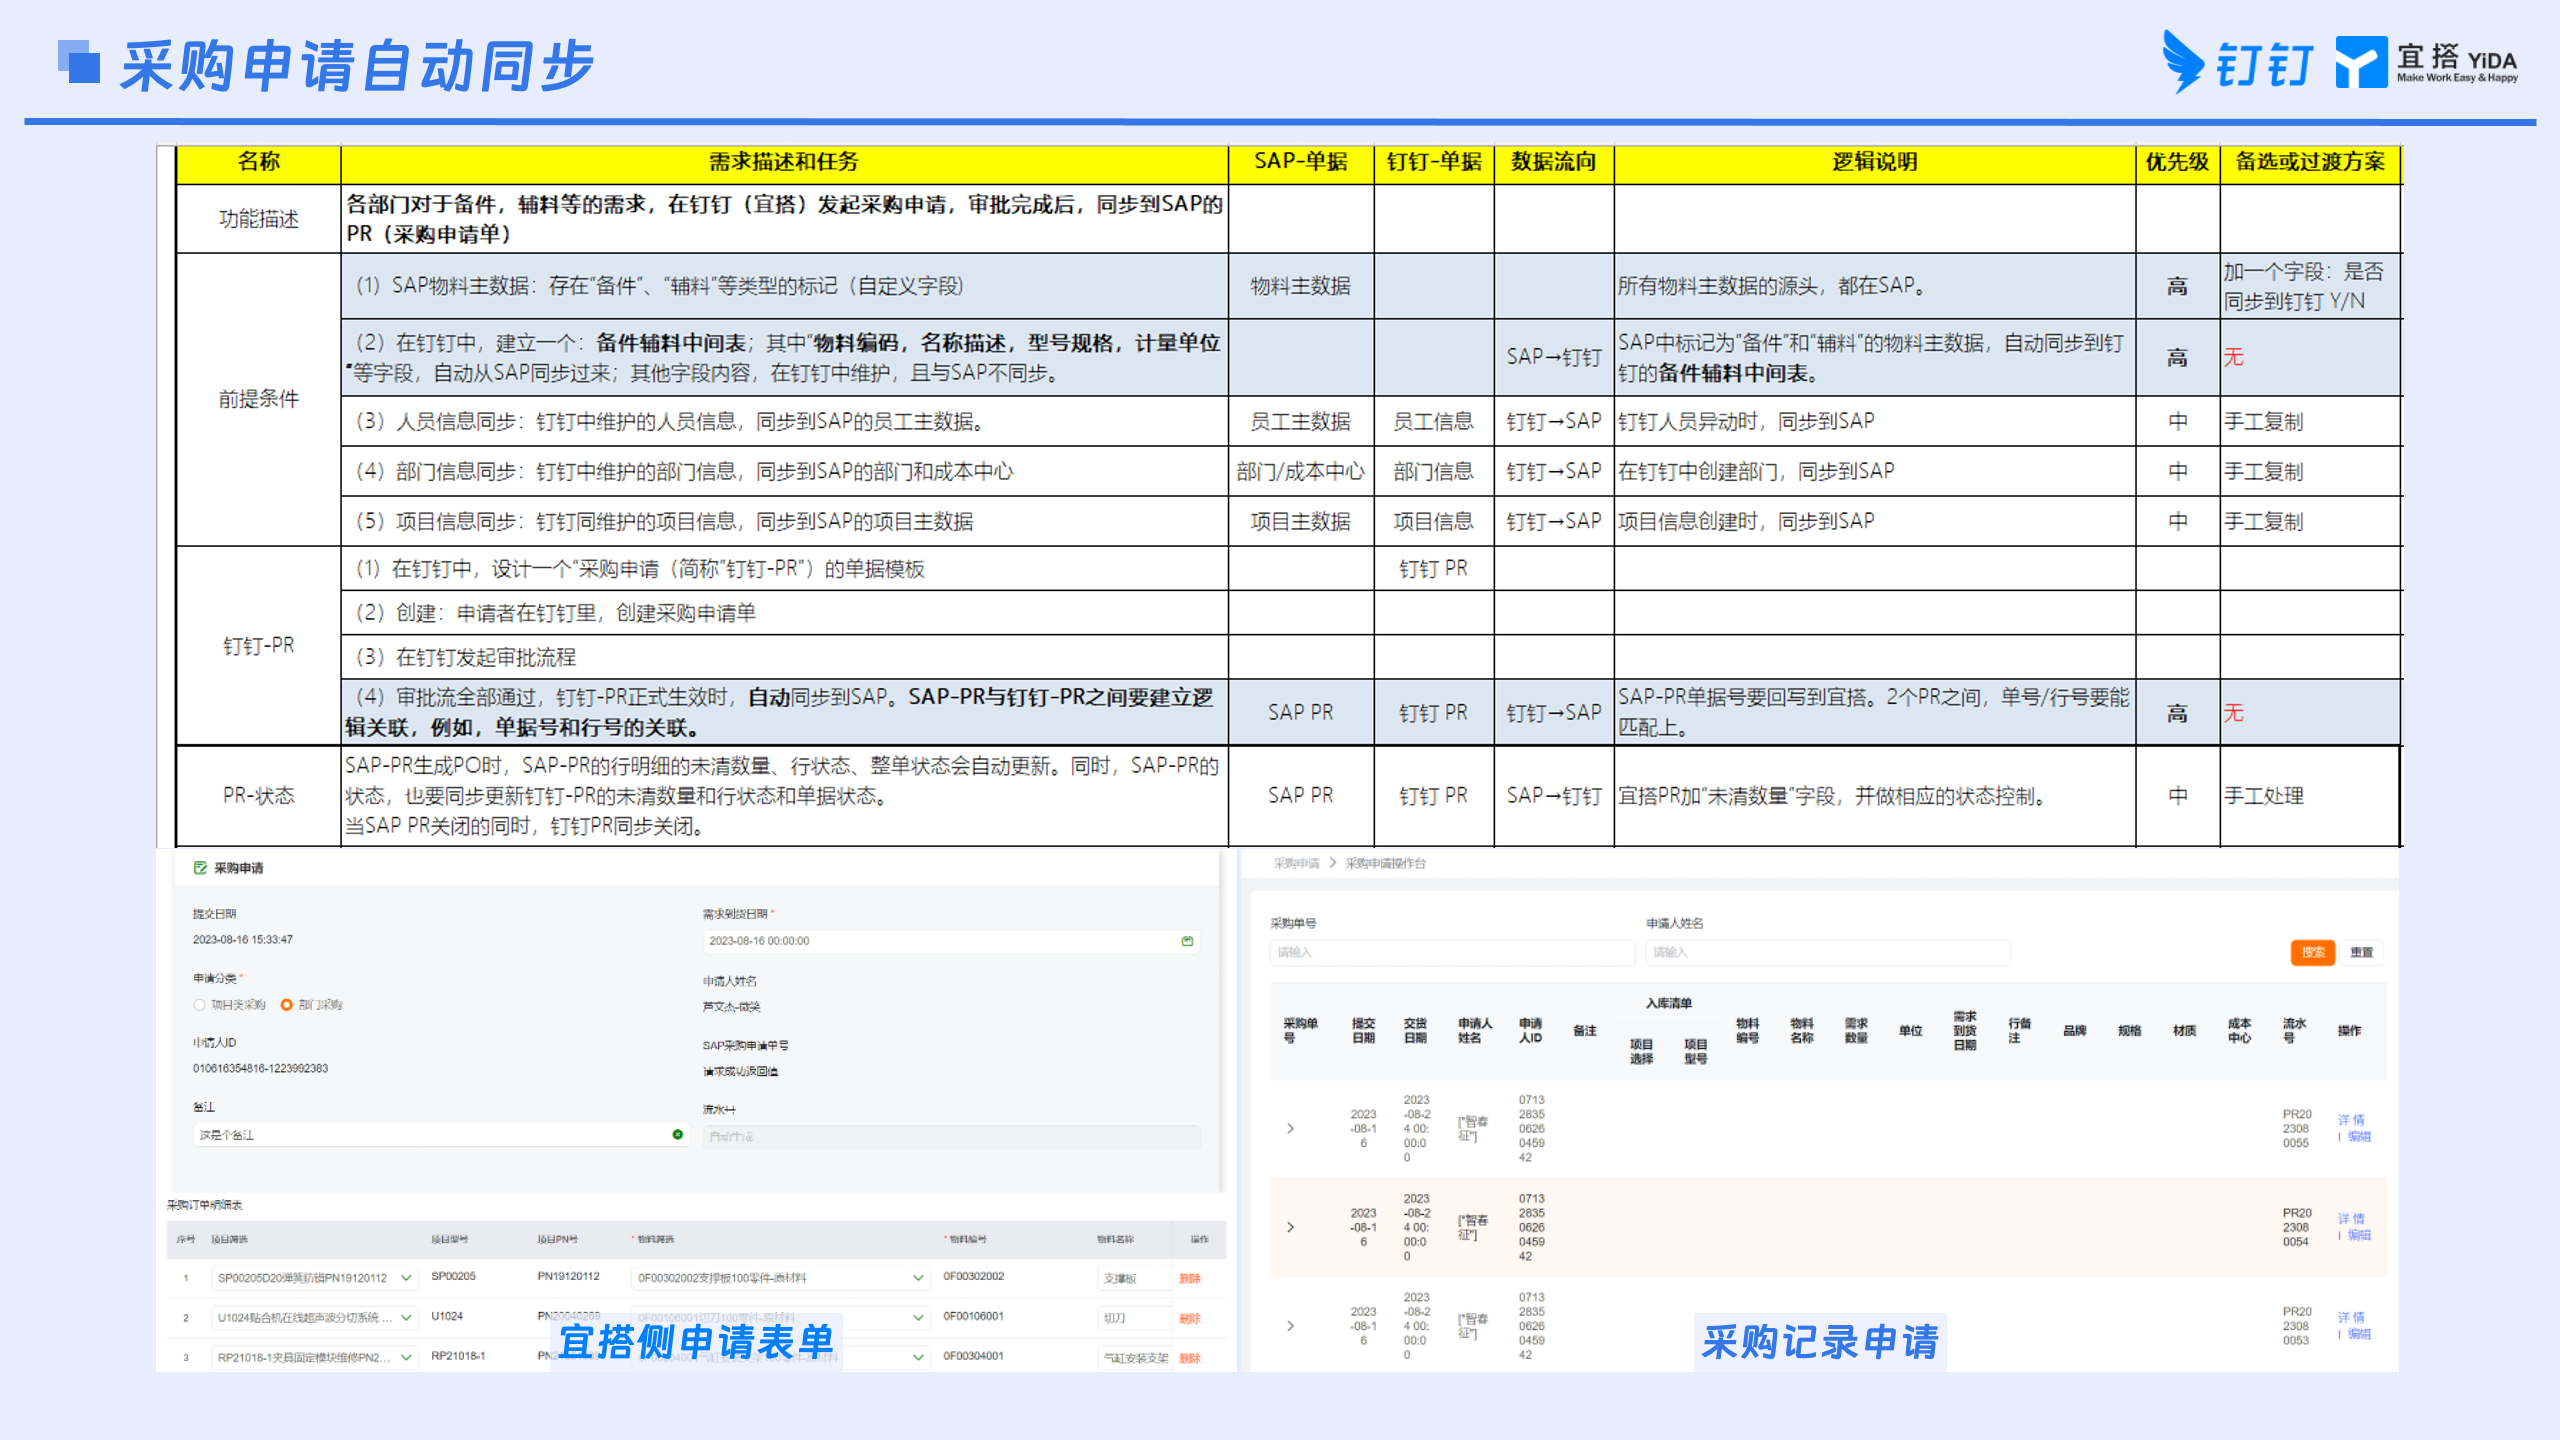Open the calendar icon in 需求到货日期 field
The height and width of the screenshot is (1440, 2560).
click(x=1187, y=941)
